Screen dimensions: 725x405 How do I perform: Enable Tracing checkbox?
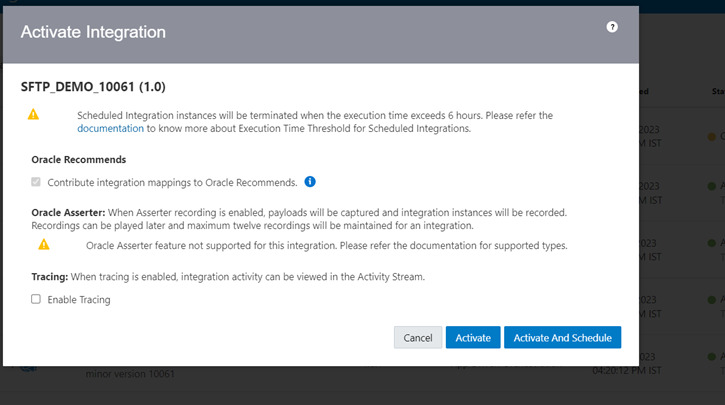pyautogui.click(x=36, y=299)
